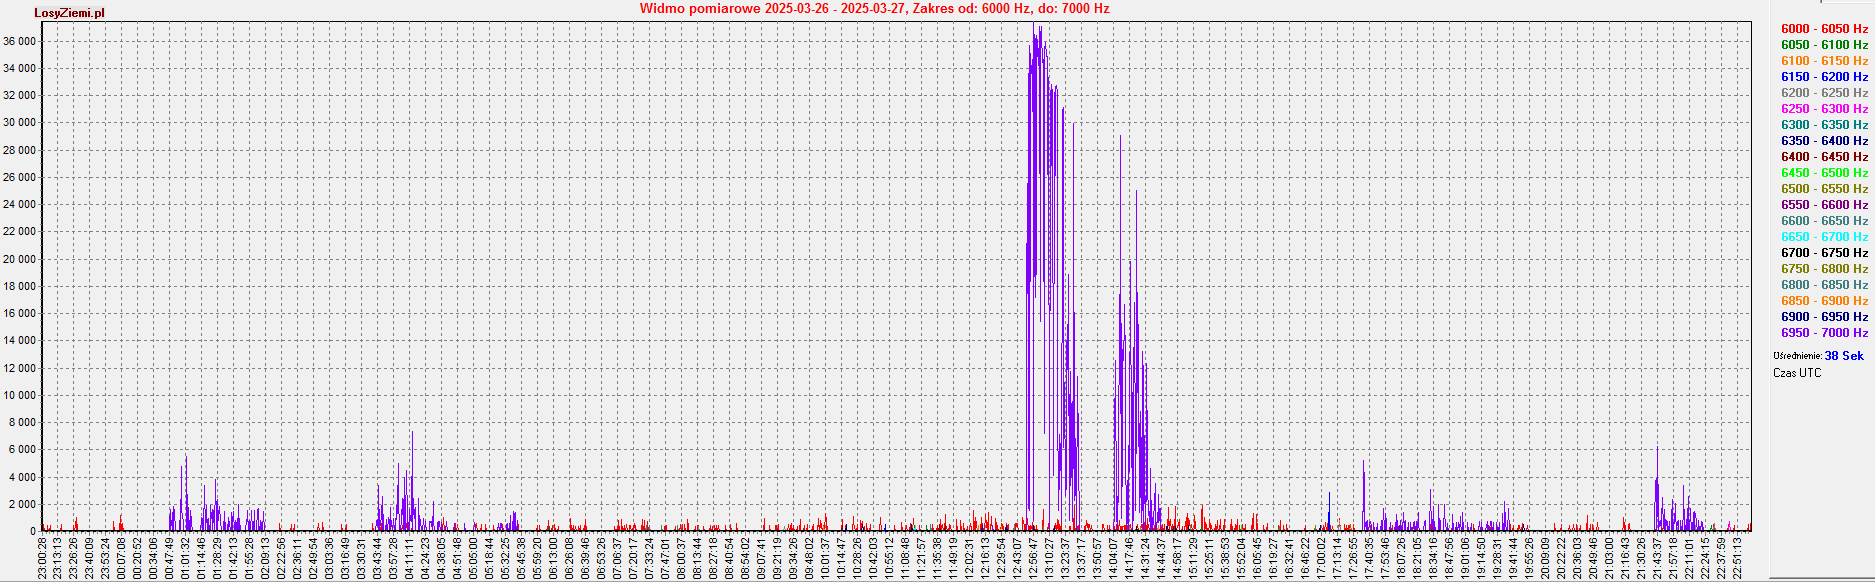
Task: Click the Czas UTC label
Action: tap(1797, 373)
